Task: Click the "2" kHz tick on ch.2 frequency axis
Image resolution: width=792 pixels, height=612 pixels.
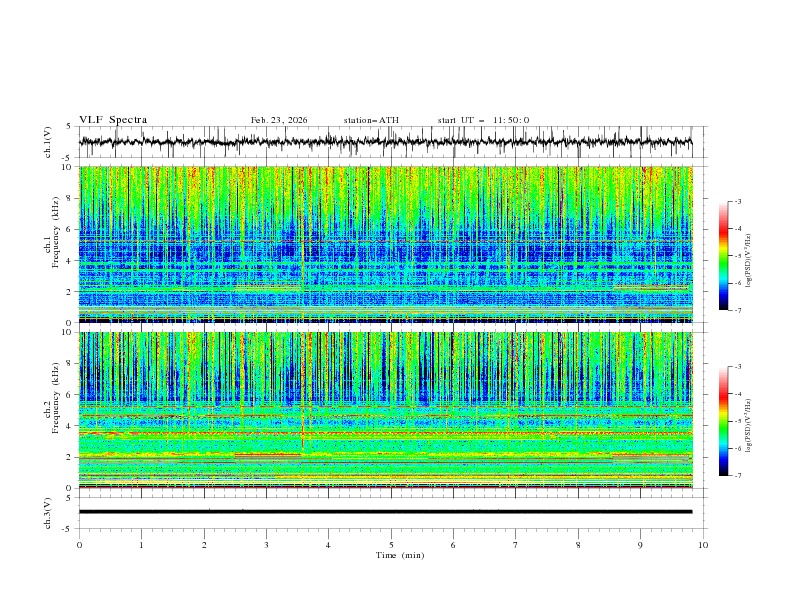Action: (70, 457)
